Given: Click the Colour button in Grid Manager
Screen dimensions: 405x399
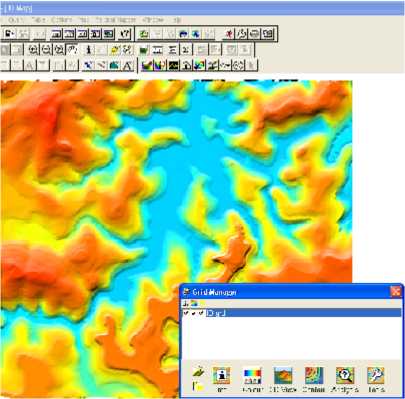Looking at the screenshot, I should coord(252,380).
